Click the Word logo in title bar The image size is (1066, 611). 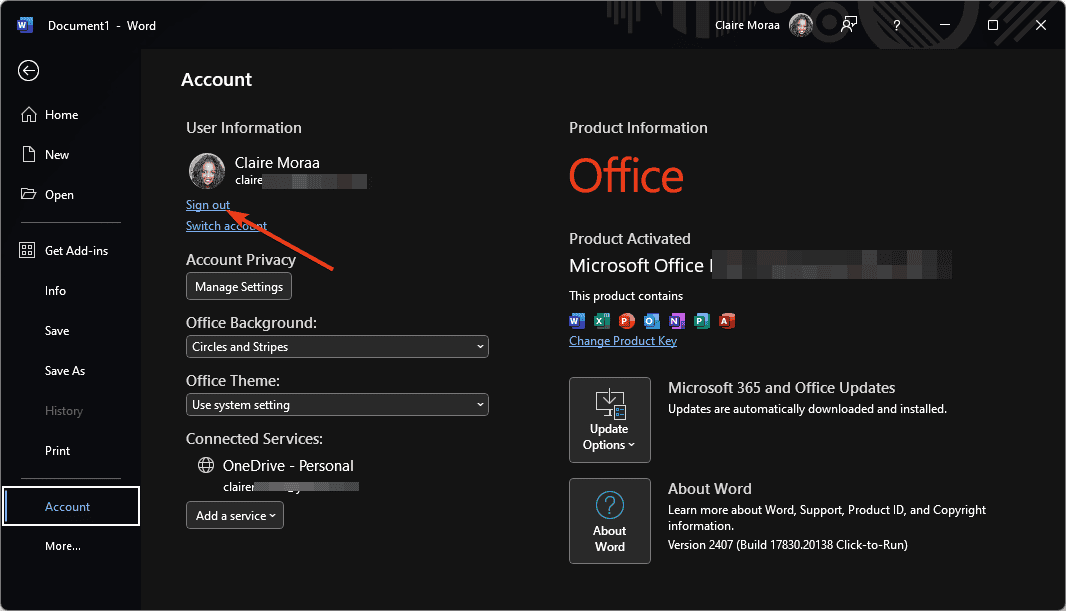click(x=25, y=25)
